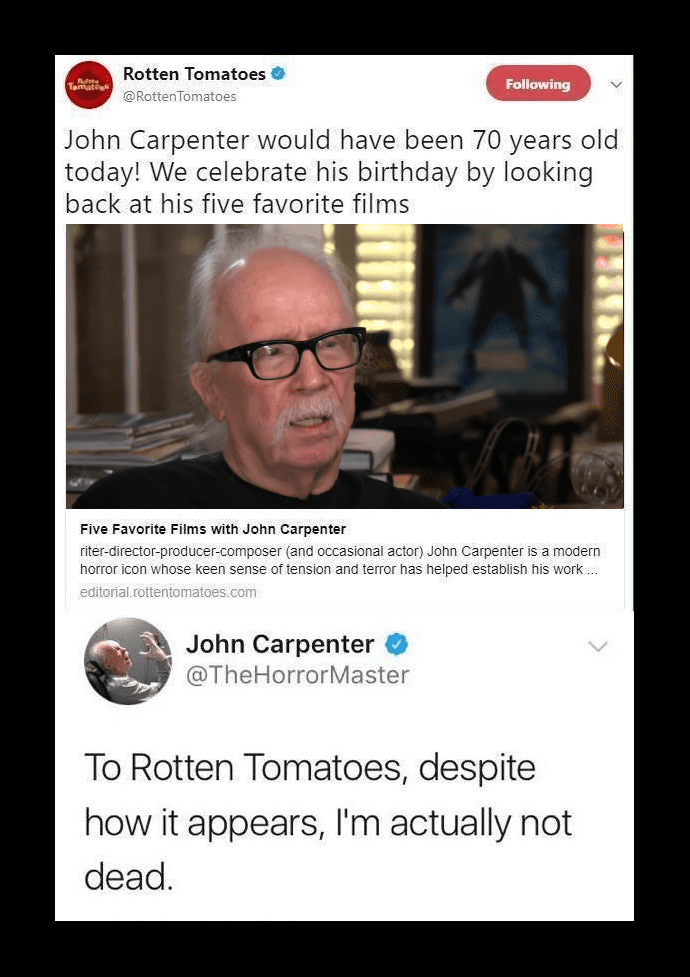Expand John Carpenter's tweet options chevron
This screenshot has width=690, height=977.
tap(598, 646)
